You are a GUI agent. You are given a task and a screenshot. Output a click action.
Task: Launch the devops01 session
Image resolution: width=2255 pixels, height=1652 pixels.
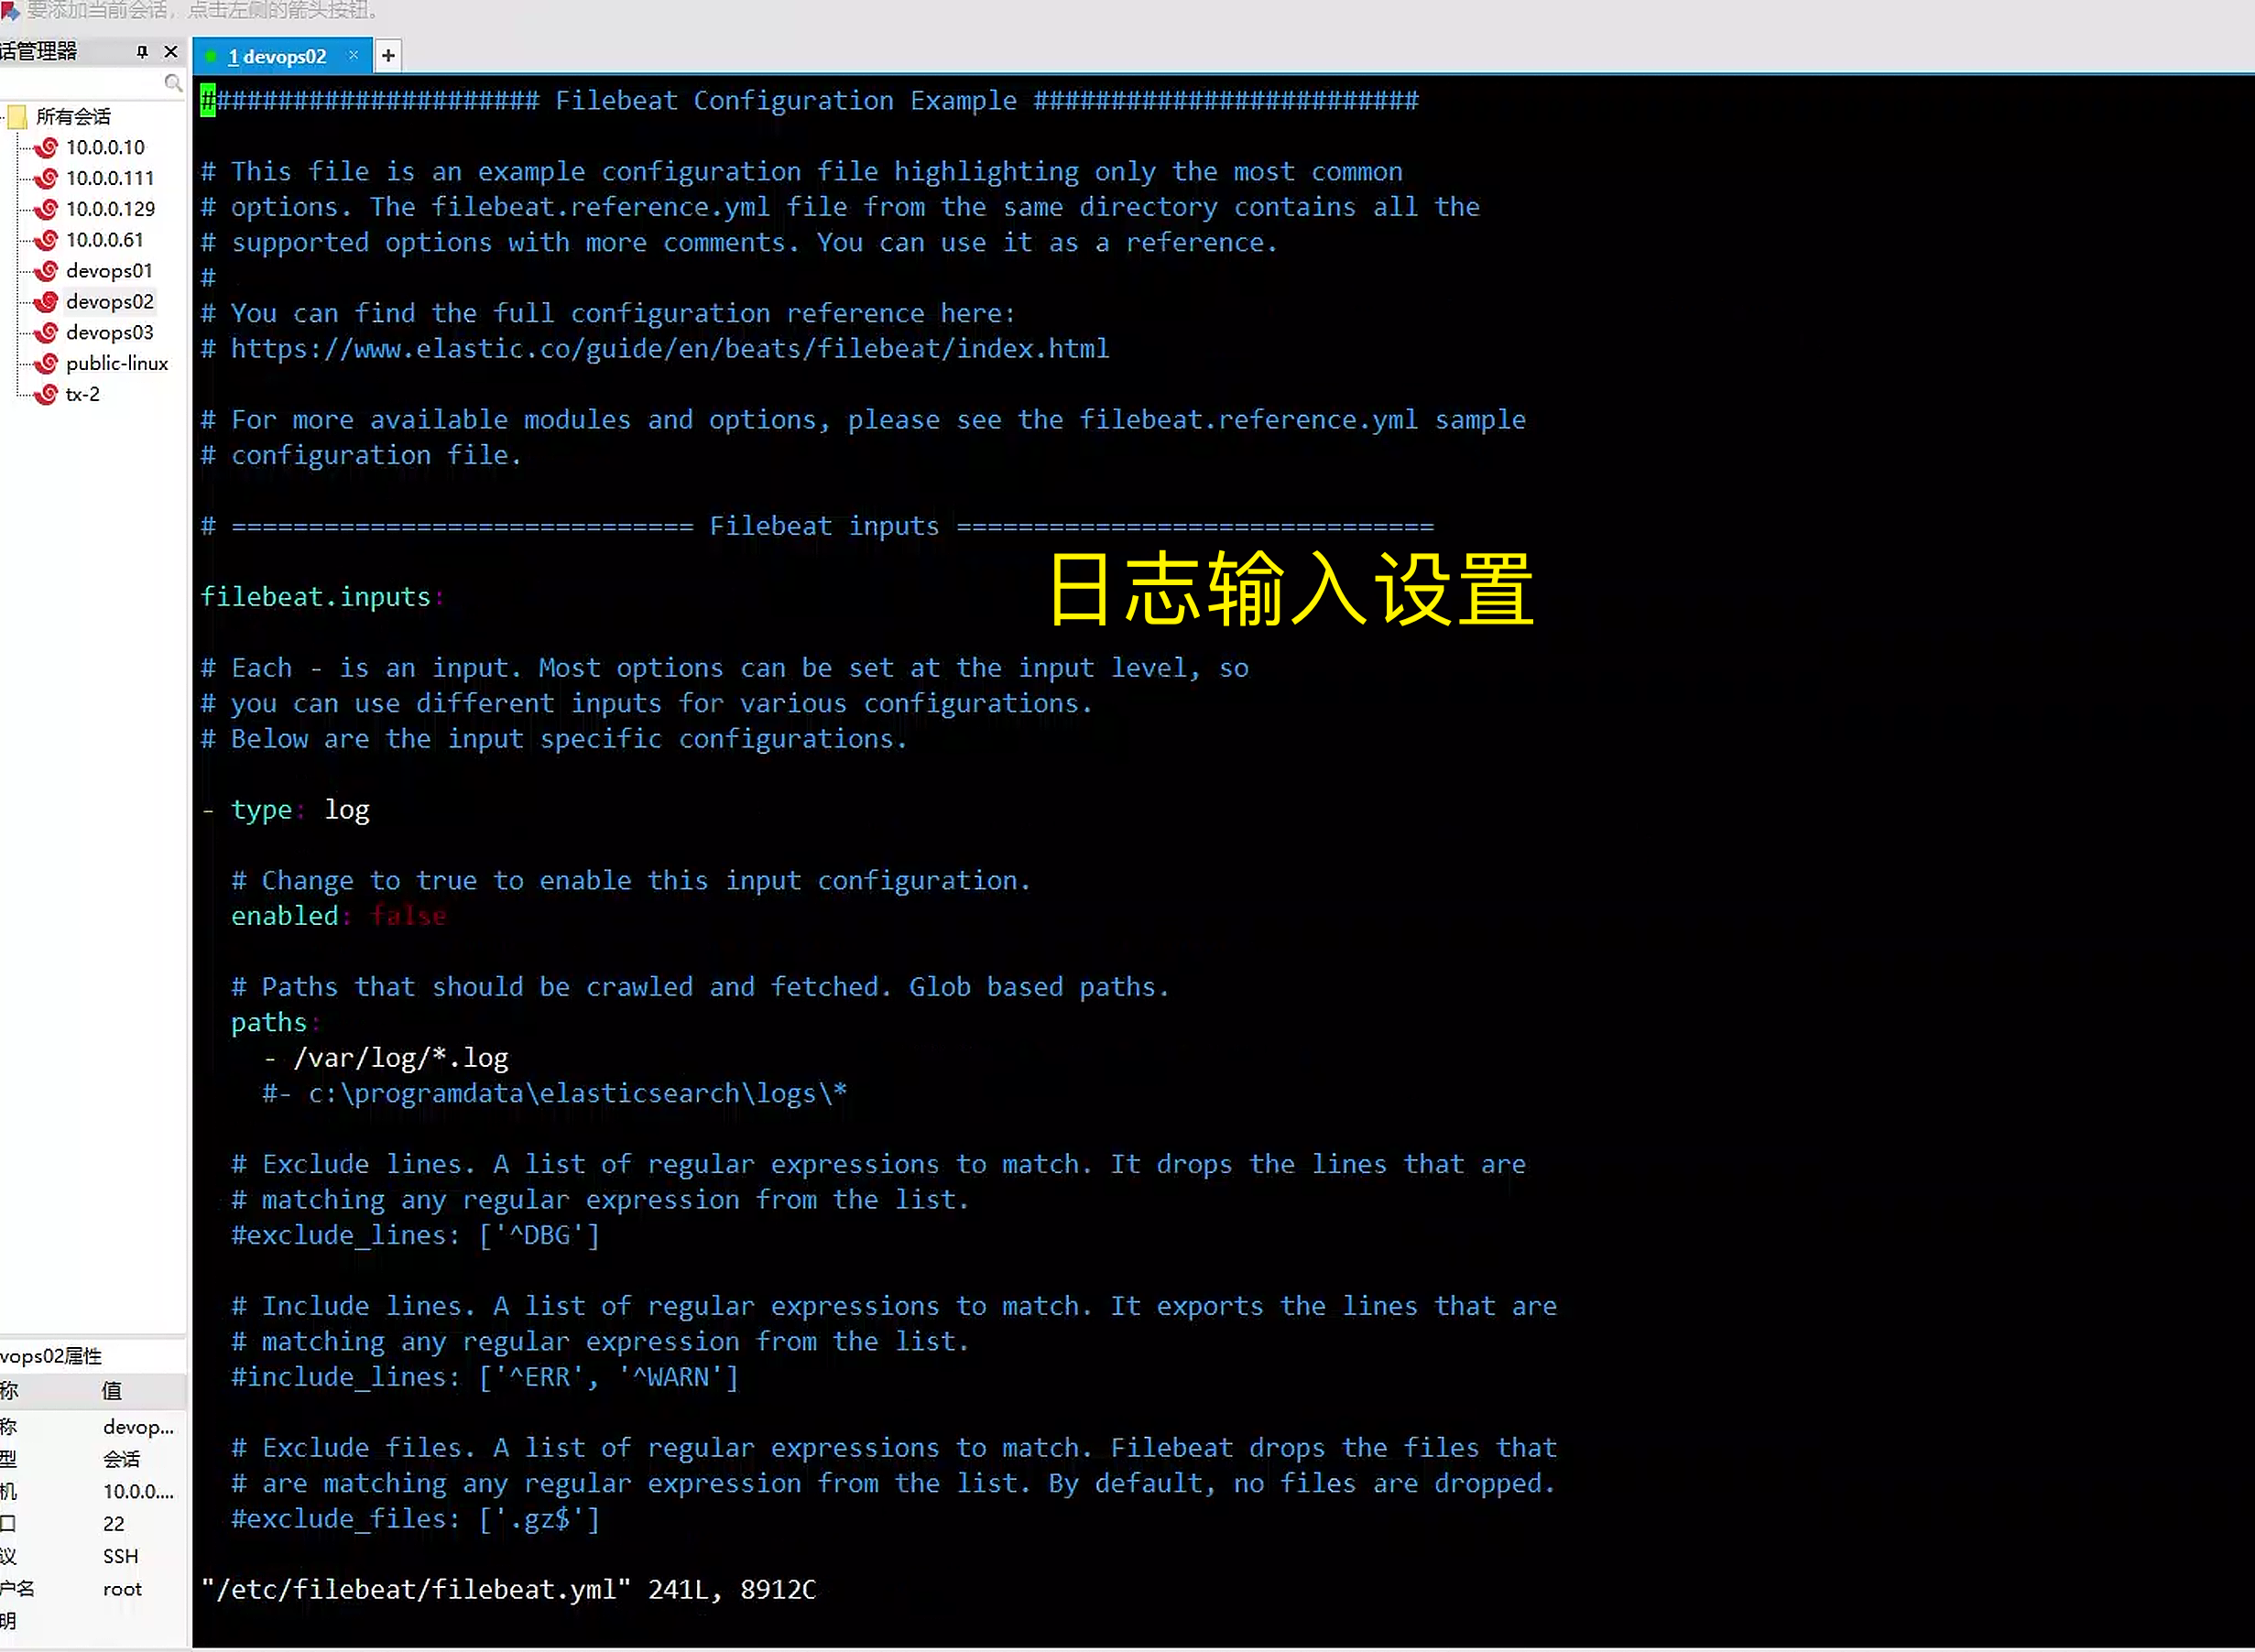click(108, 270)
